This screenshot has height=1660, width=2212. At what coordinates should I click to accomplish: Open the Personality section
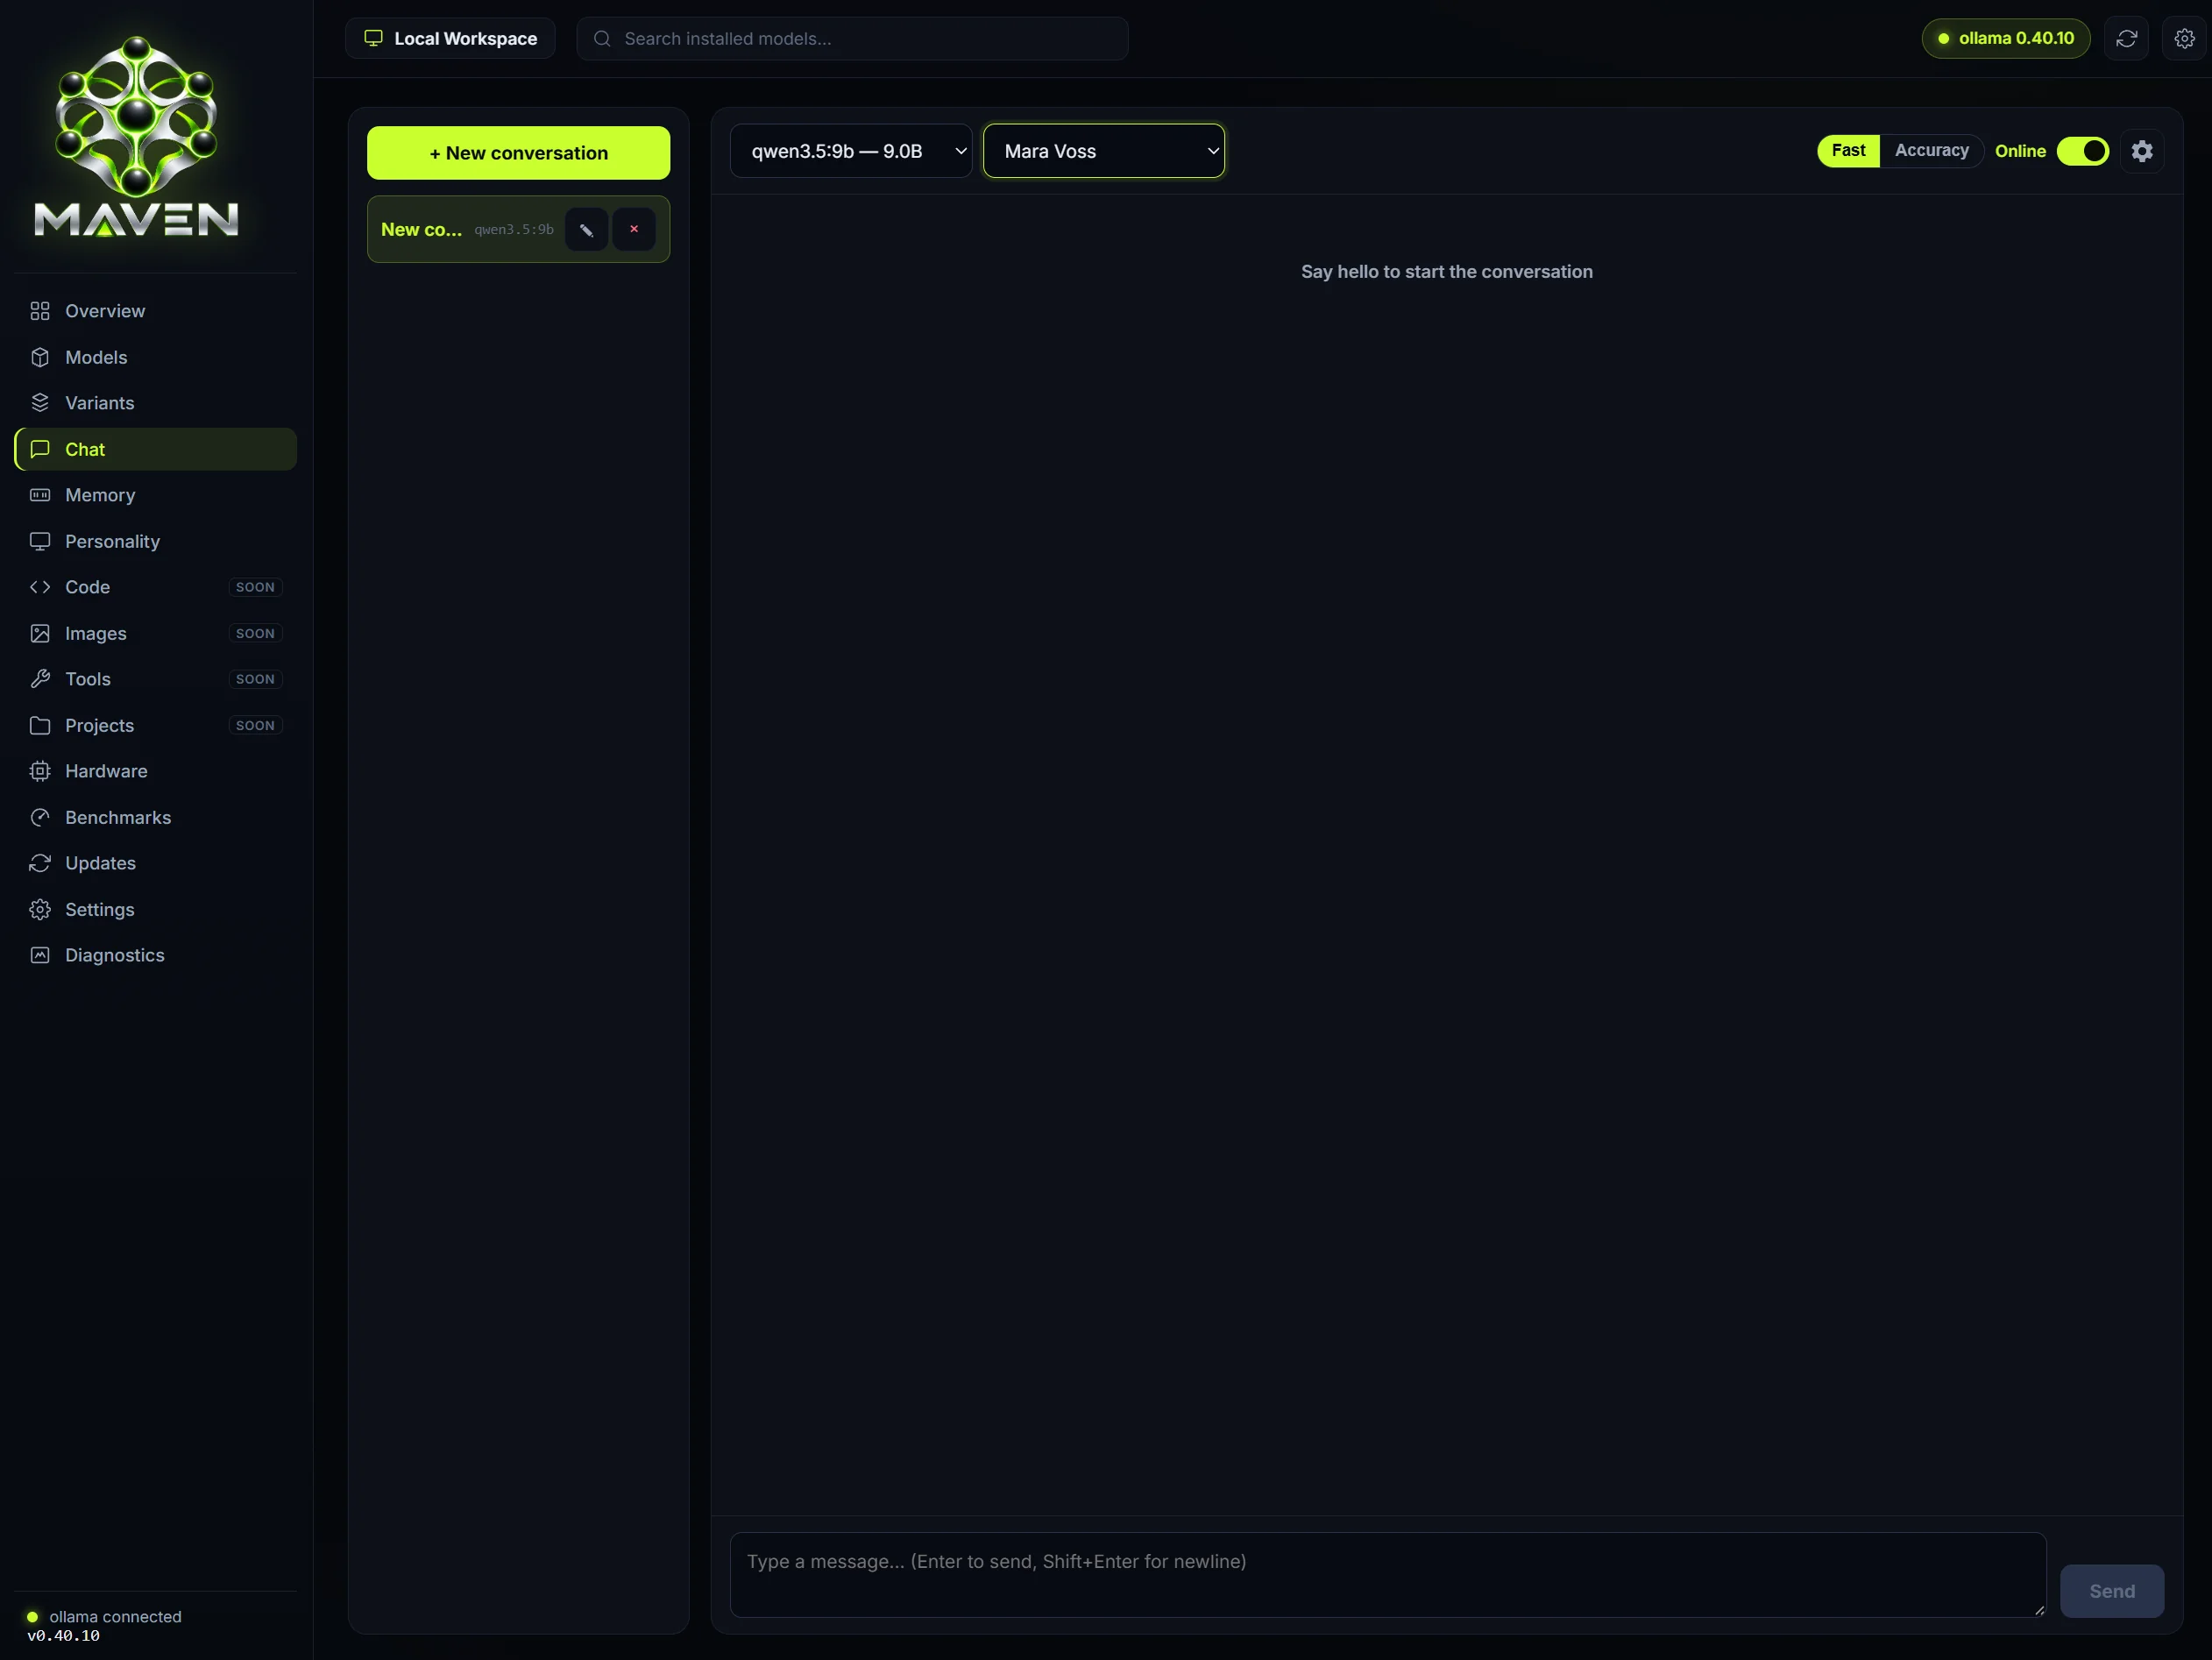tap(155, 541)
